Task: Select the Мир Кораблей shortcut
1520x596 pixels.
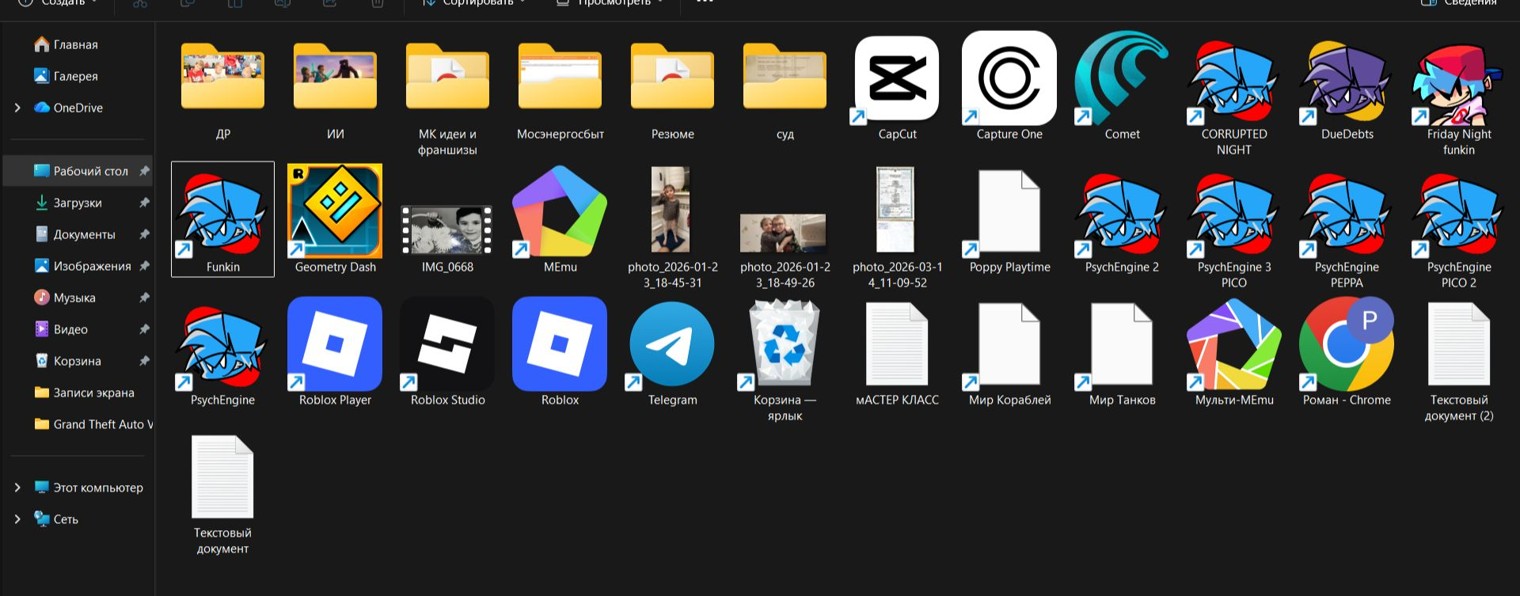Action: point(1009,352)
